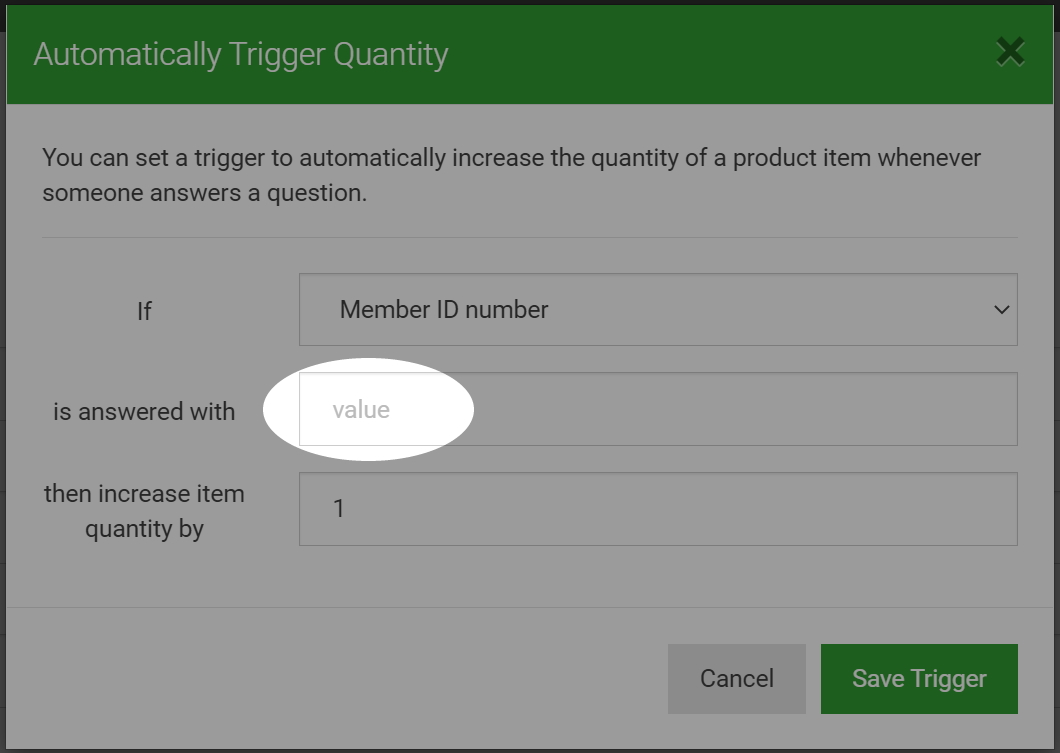The image size is (1060, 753).
Task: Click the 'If' label text
Action: (x=144, y=312)
